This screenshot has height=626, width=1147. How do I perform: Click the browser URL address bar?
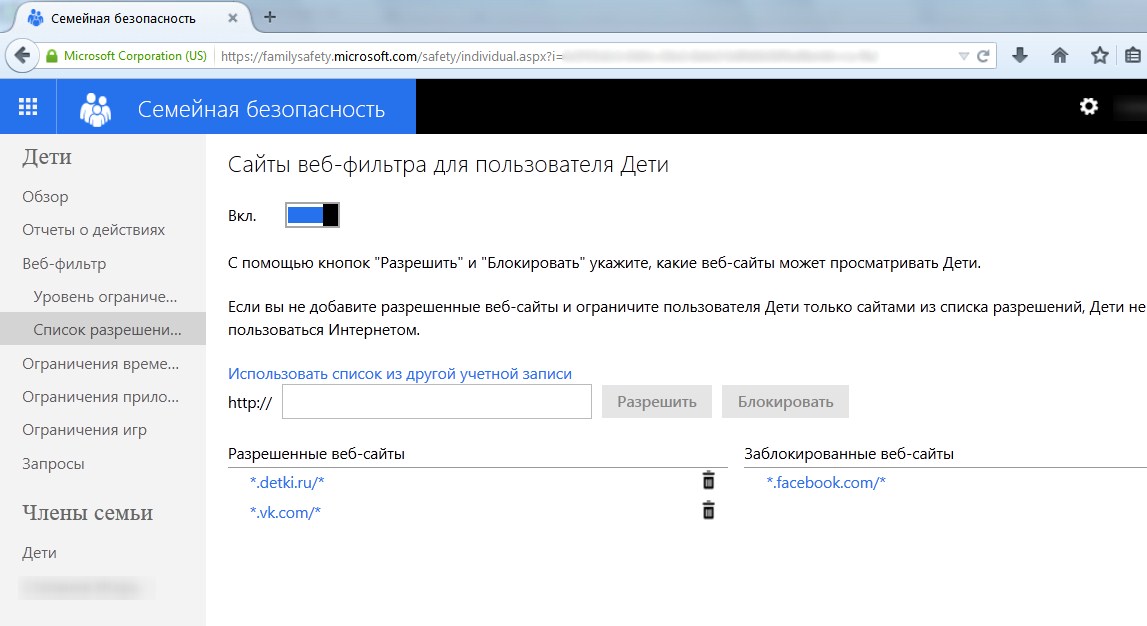pyautogui.click(x=585, y=56)
